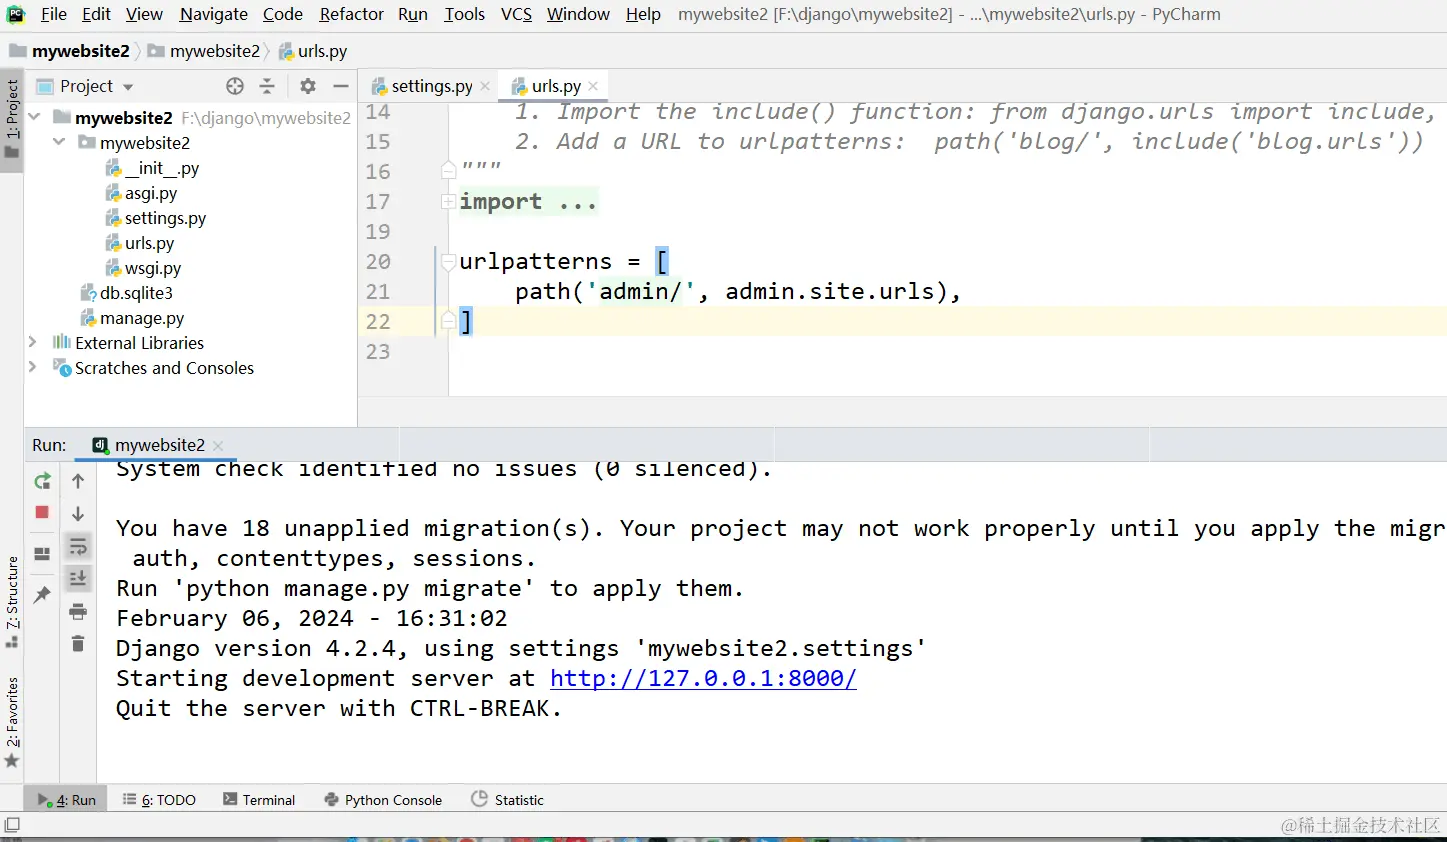The image size is (1447, 842).
Task: Open __init__.py in project tree
Action: [x=152, y=168]
